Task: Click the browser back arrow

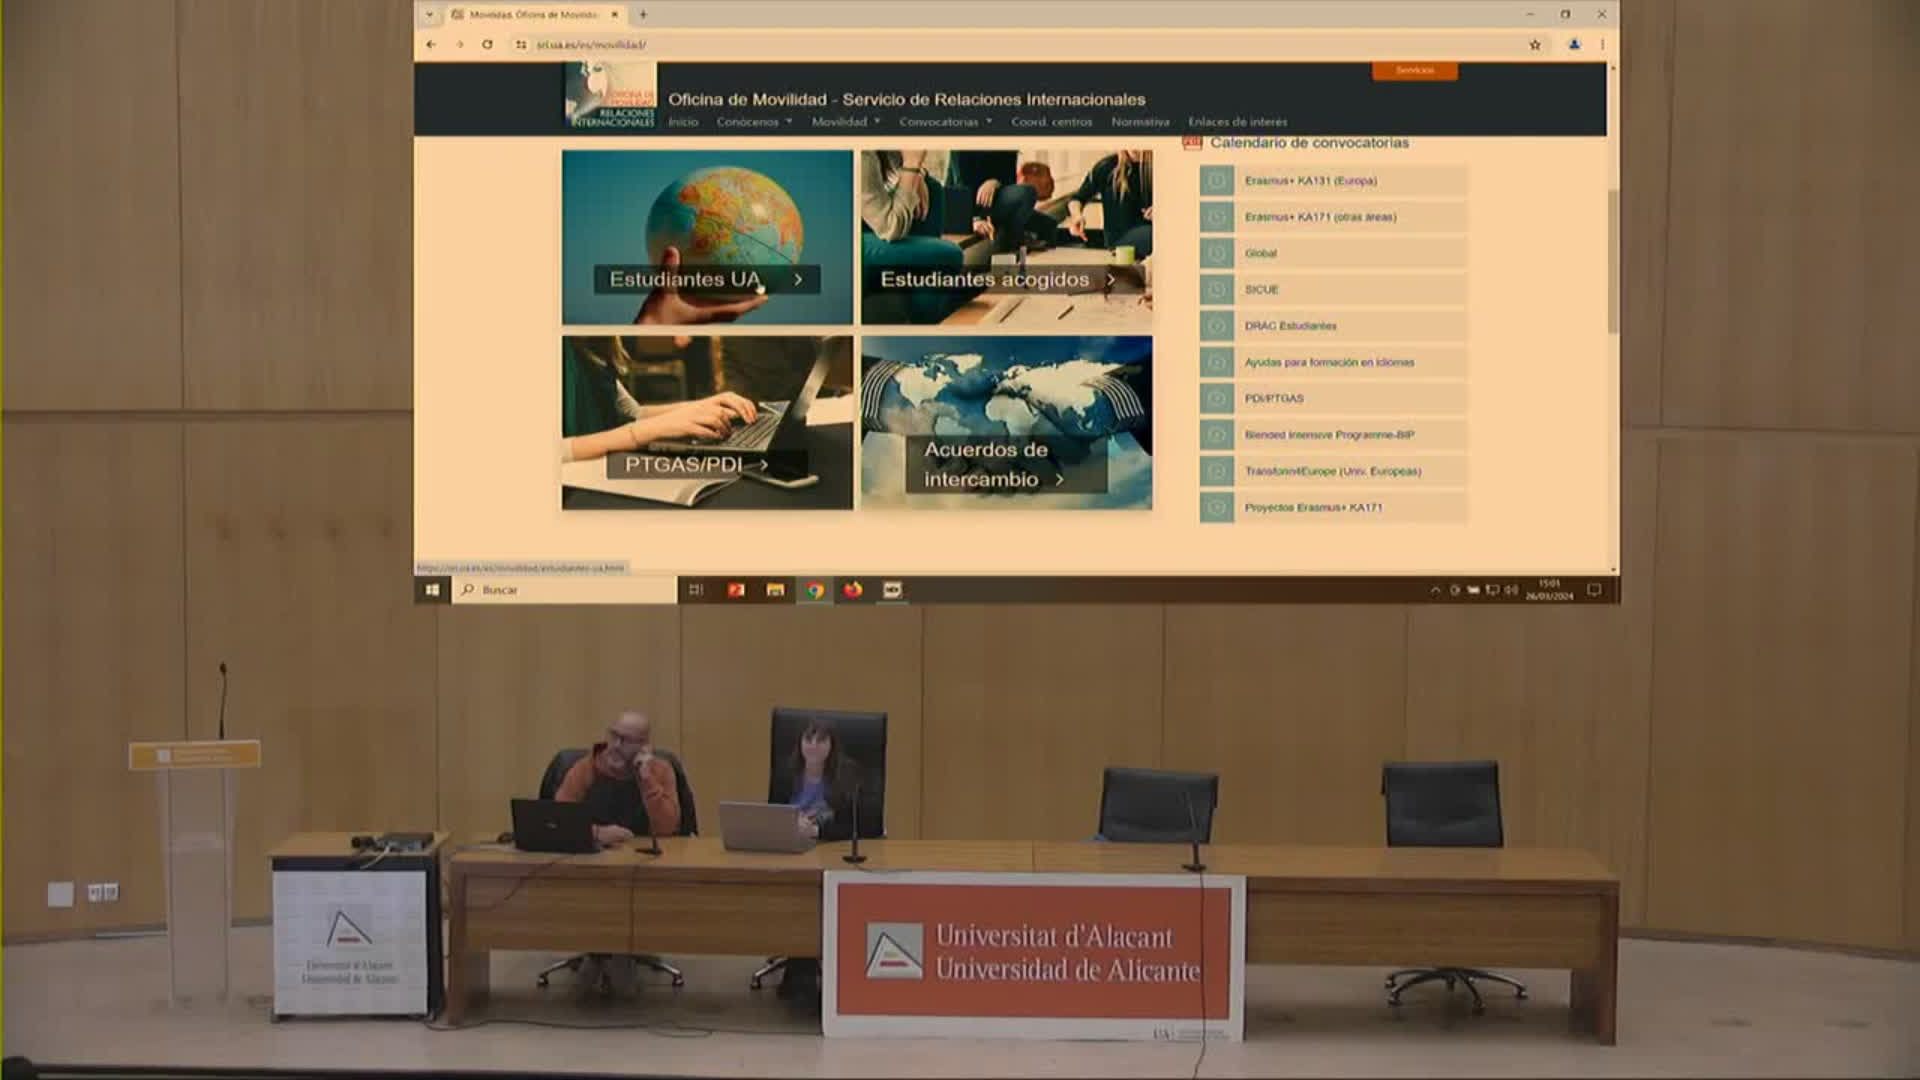Action: 431,45
